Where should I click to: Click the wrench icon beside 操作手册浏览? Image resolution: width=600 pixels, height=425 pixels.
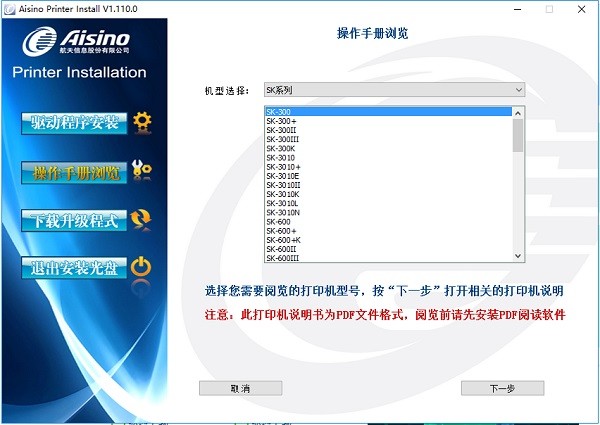[142, 170]
